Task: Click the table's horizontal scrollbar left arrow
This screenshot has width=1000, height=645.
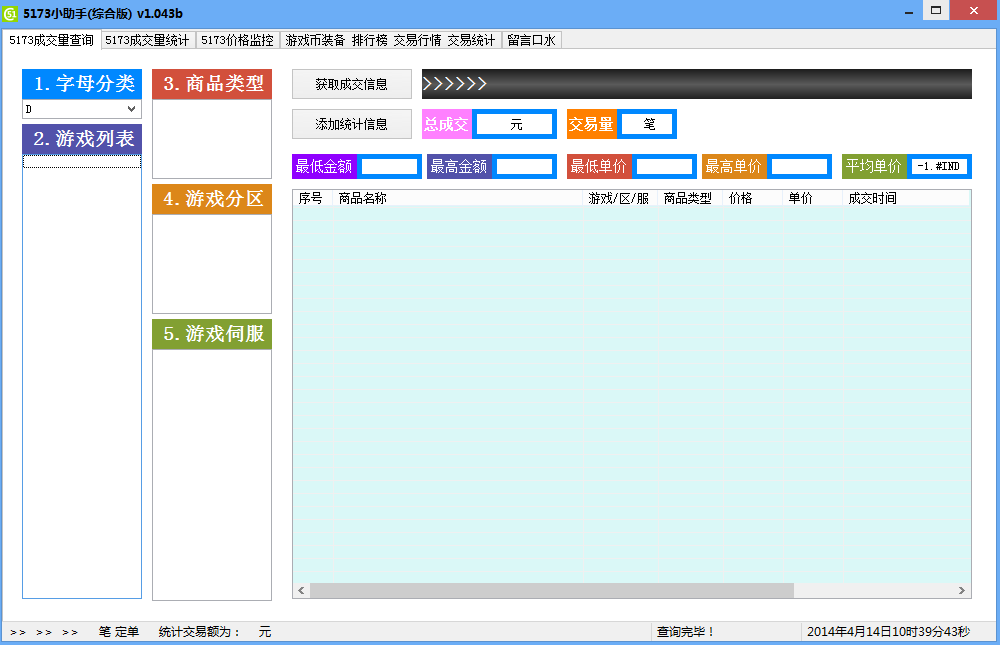Action: click(x=302, y=591)
